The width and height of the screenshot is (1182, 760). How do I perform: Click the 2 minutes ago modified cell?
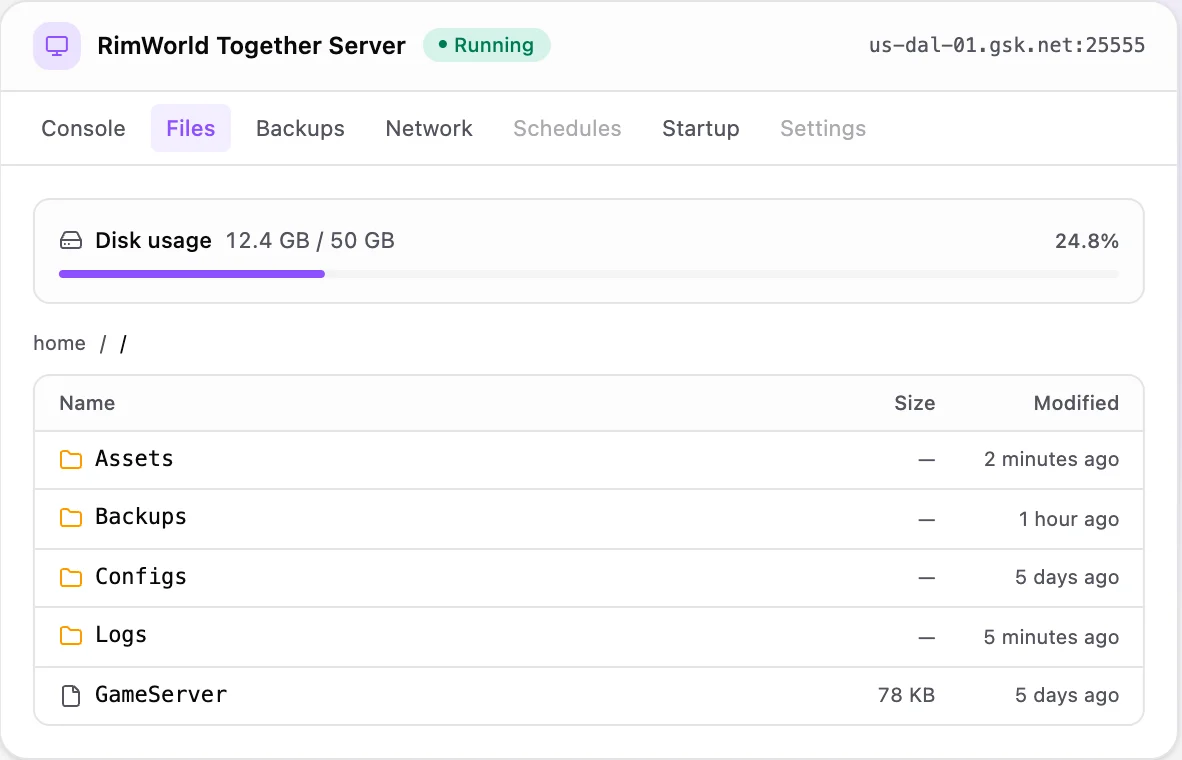pyautogui.click(x=1051, y=459)
